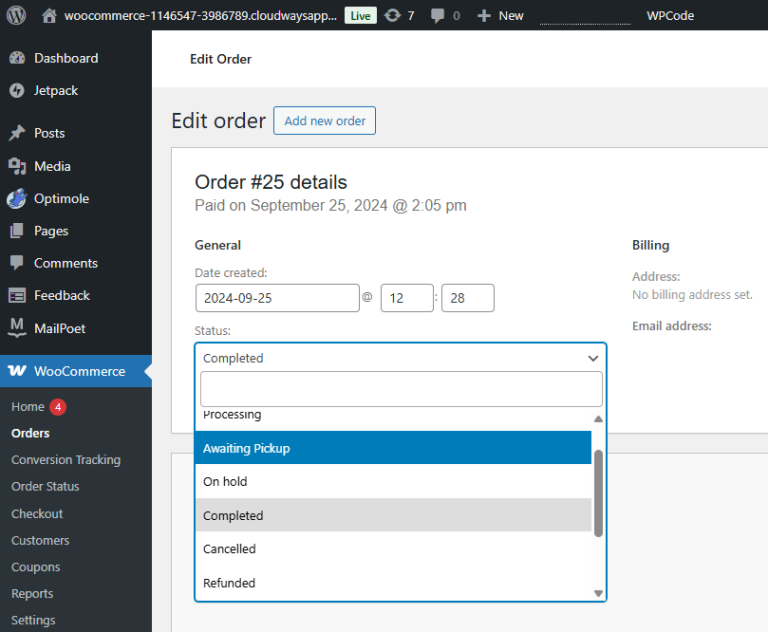Image resolution: width=768 pixels, height=632 pixels.
Task: Click the Pages document icon
Action: pos(17,231)
